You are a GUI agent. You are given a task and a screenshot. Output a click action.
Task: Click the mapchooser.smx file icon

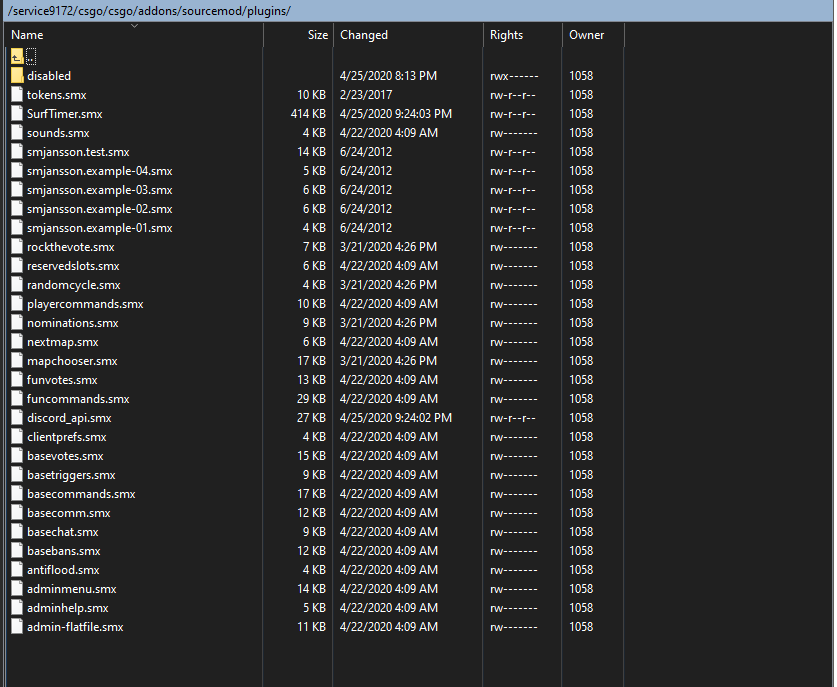coord(16,360)
